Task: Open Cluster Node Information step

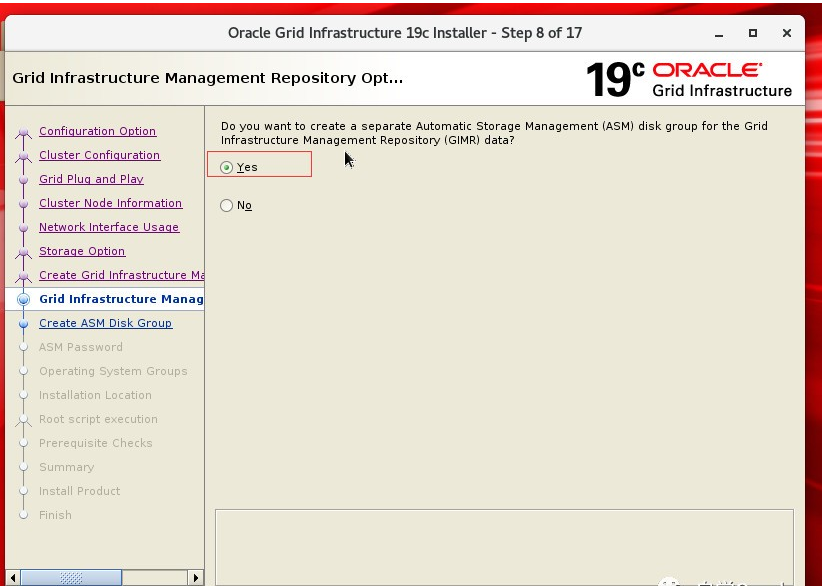Action: (x=111, y=203)
